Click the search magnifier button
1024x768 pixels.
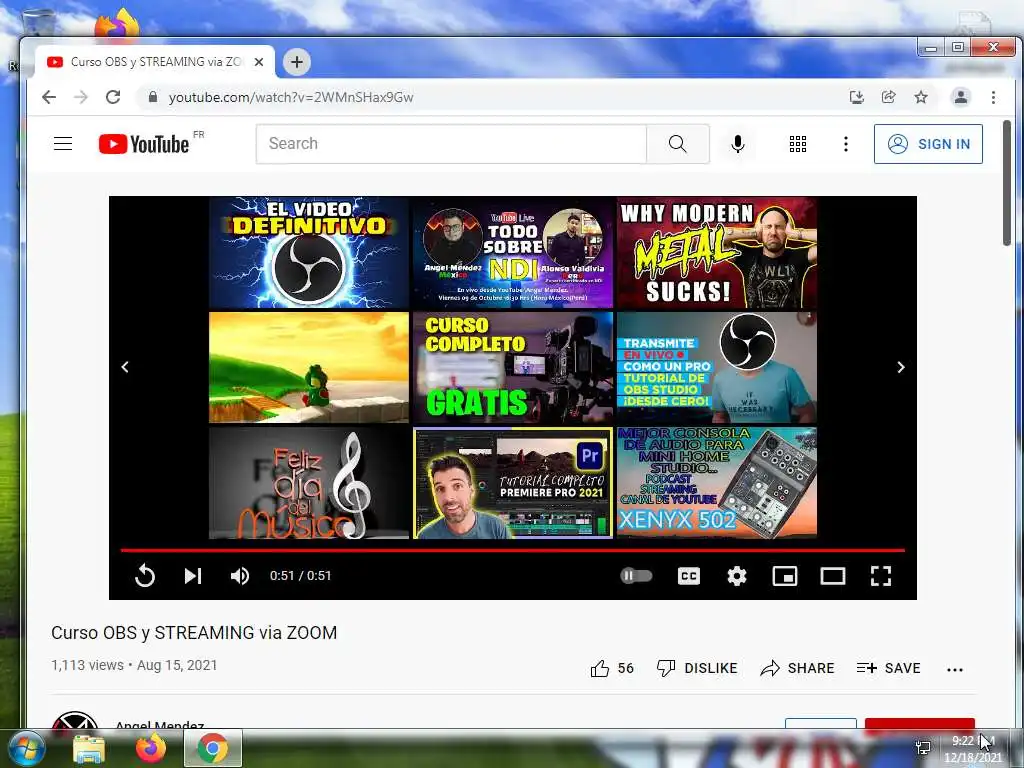[x=678, y=144]
